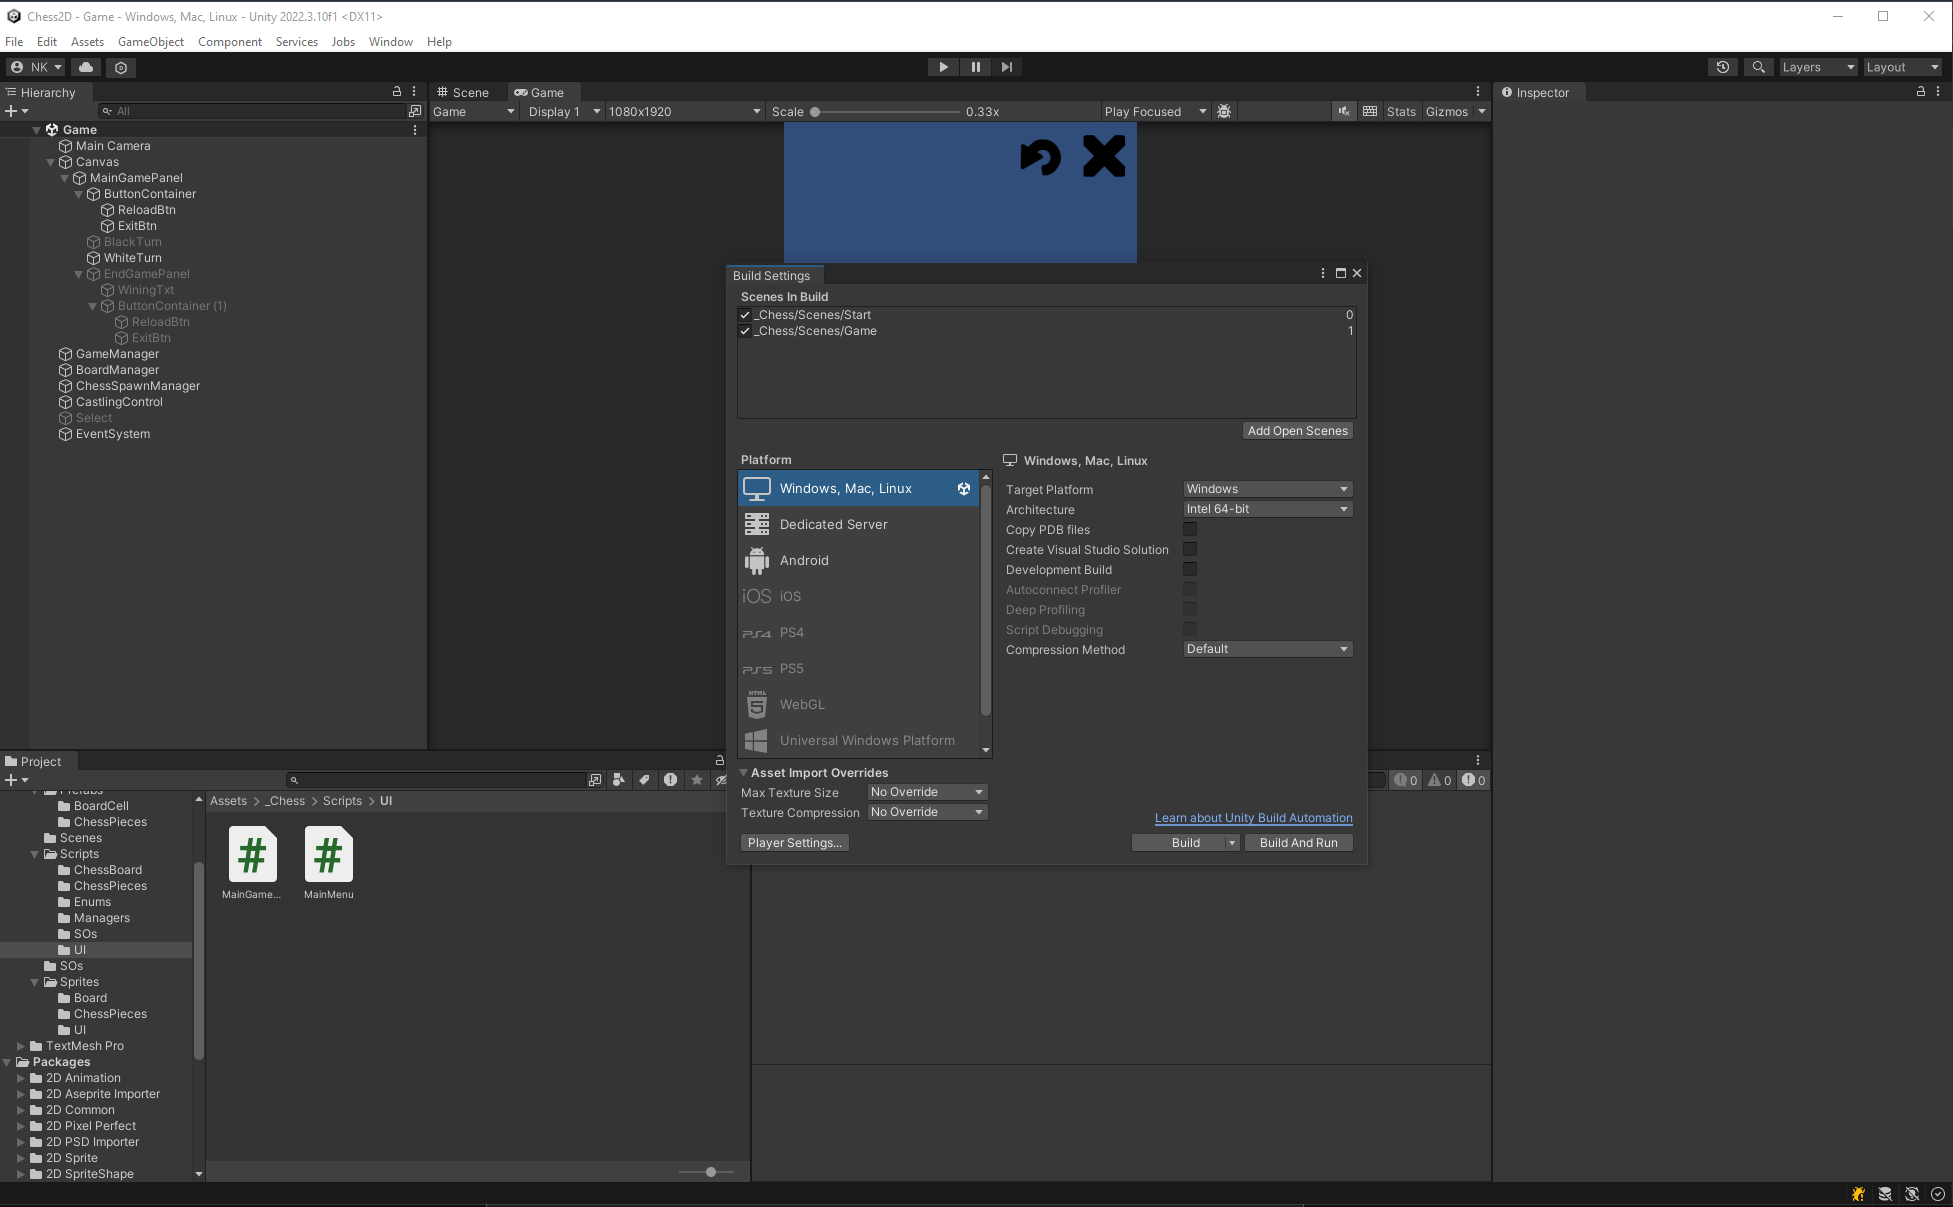Click Project search by type icon

(619, 780)
